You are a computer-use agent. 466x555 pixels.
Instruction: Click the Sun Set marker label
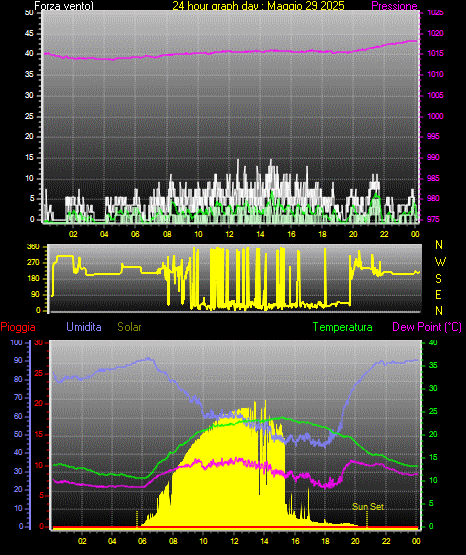(x=368, y=507)
